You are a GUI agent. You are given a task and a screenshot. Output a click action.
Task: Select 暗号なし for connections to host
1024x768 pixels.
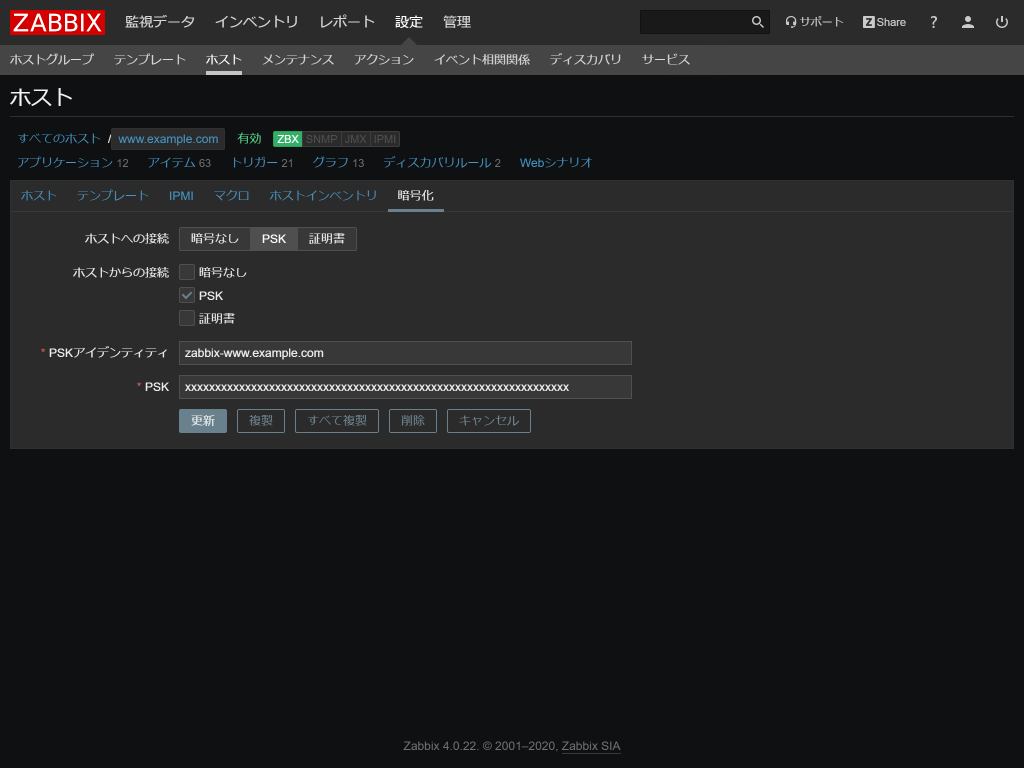point(215,239)
